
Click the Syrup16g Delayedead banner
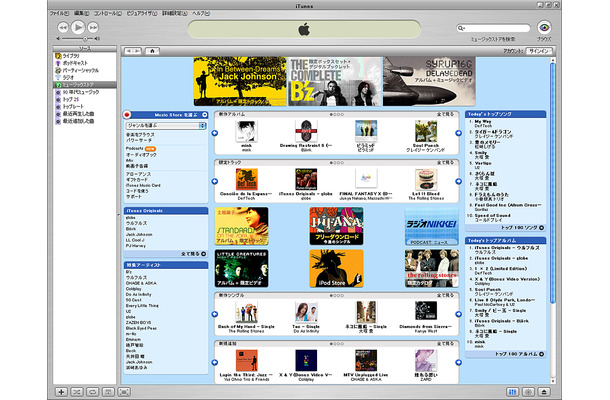pos(429,81)
